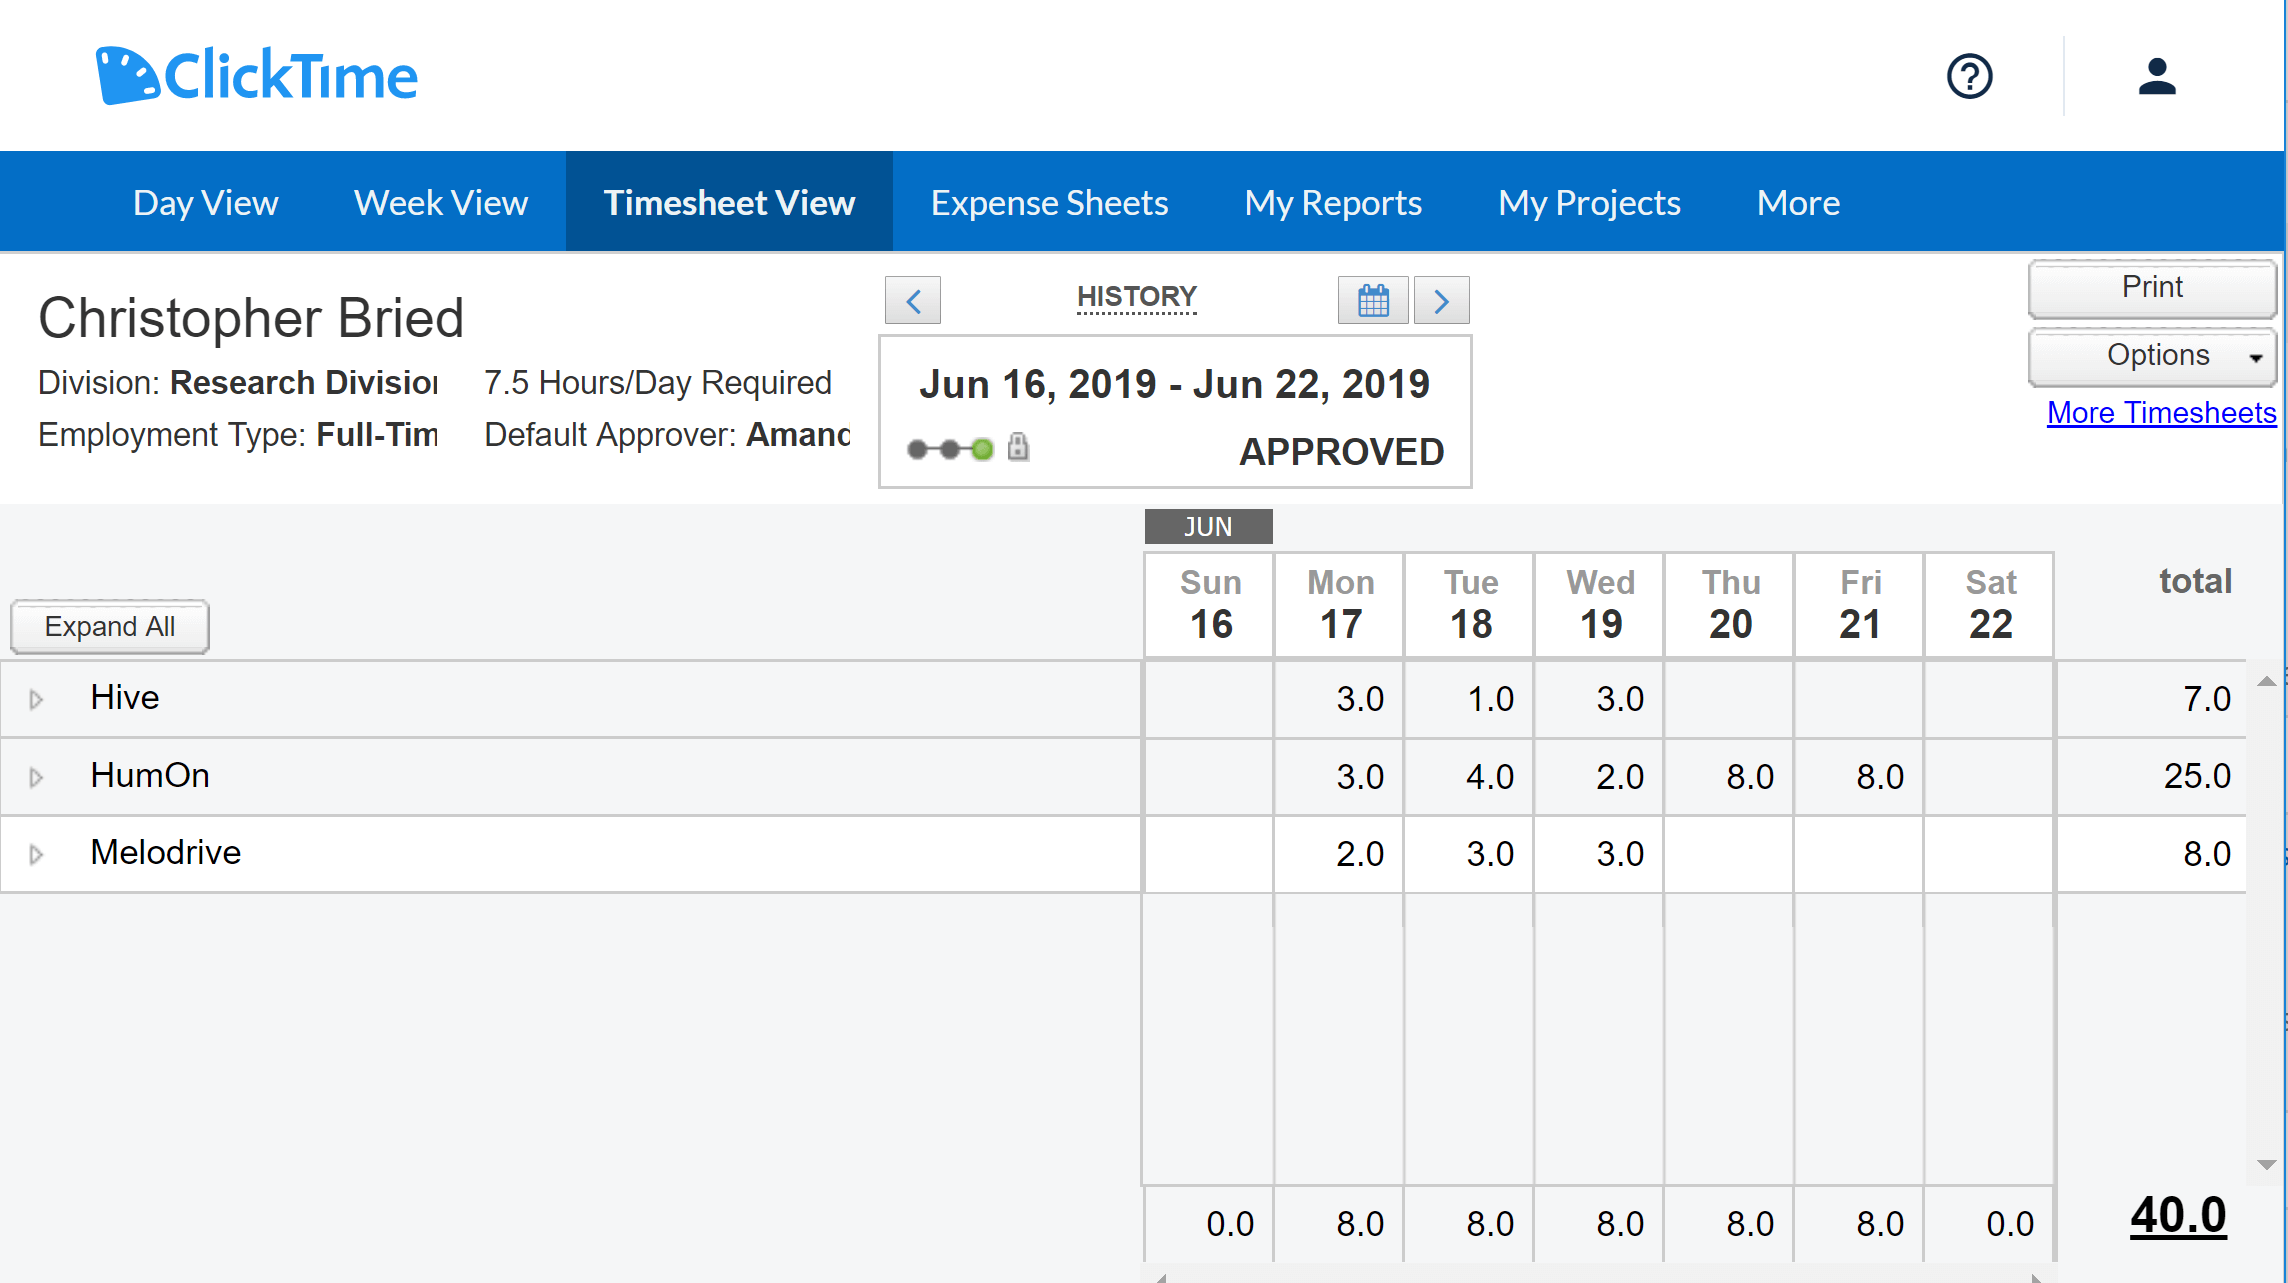Click the lock icon beside the approval progress
Screen dimensions: 2288x1283
coord(1017,448)
